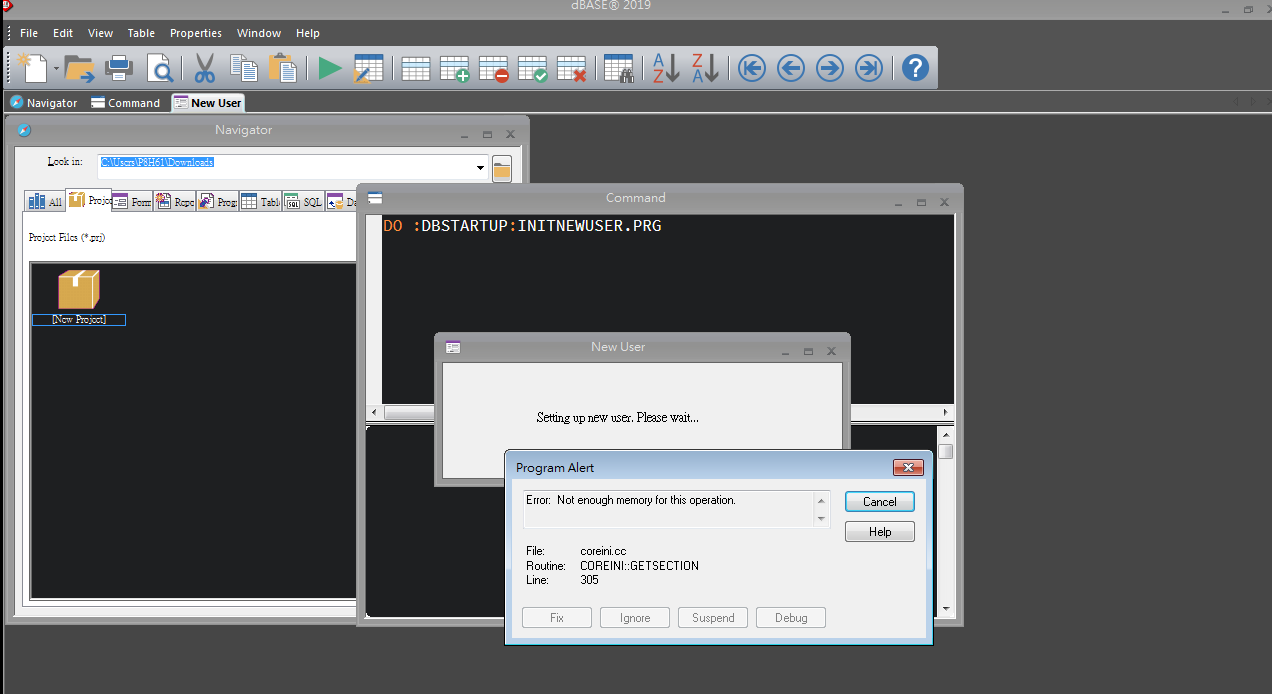The image size is (1272, 694).
Task: Go to the next row arrow icon
Action: (830, 68)
